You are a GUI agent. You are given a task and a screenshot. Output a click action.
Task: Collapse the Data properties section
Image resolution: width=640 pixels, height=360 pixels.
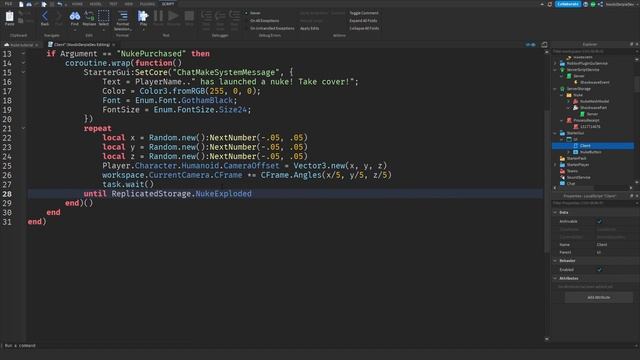tap(555, 212)
